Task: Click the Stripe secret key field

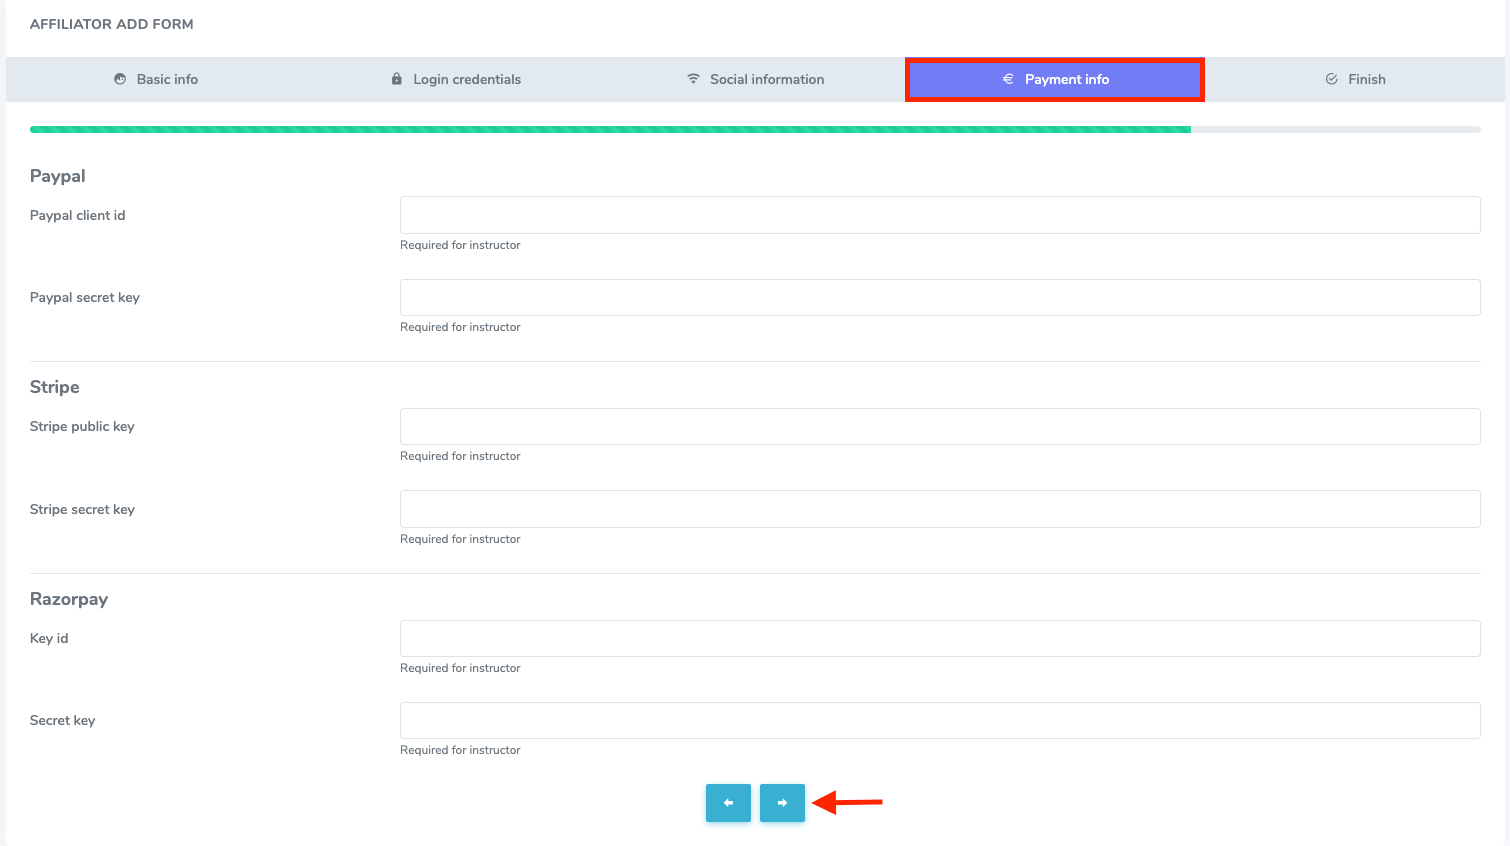Action: [939, 509]
